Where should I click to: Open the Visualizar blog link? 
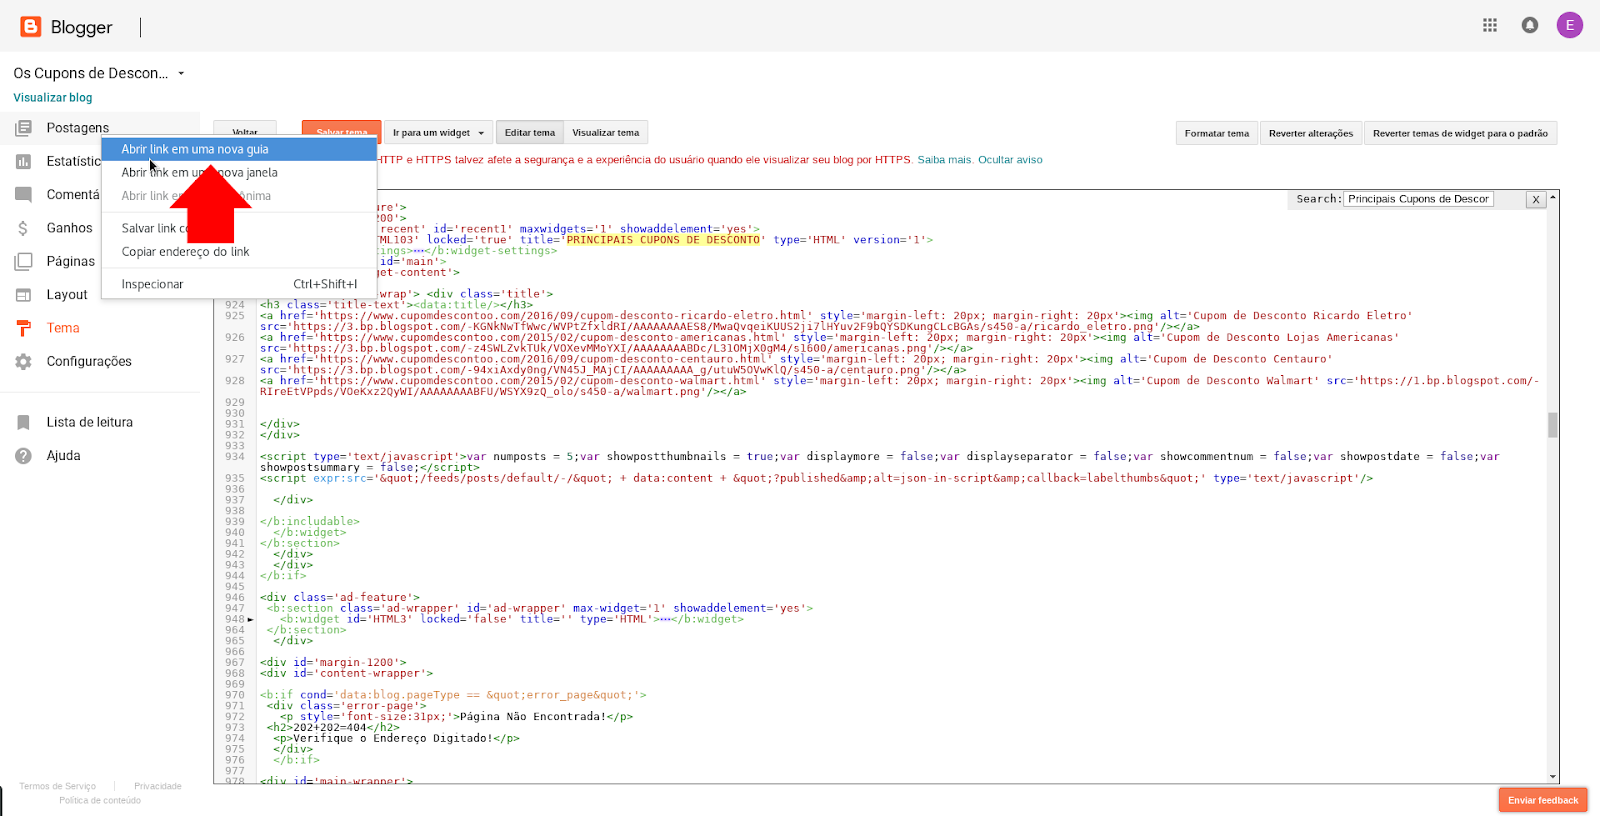coord(53,98)
